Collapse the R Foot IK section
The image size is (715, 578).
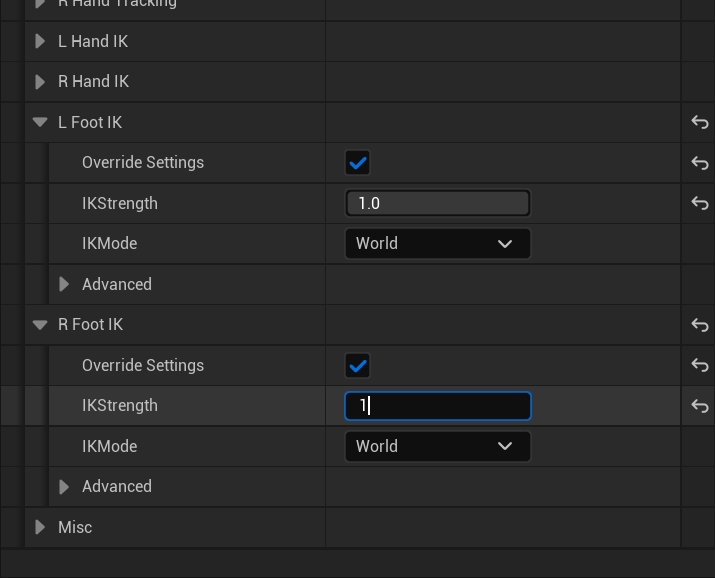40,325
